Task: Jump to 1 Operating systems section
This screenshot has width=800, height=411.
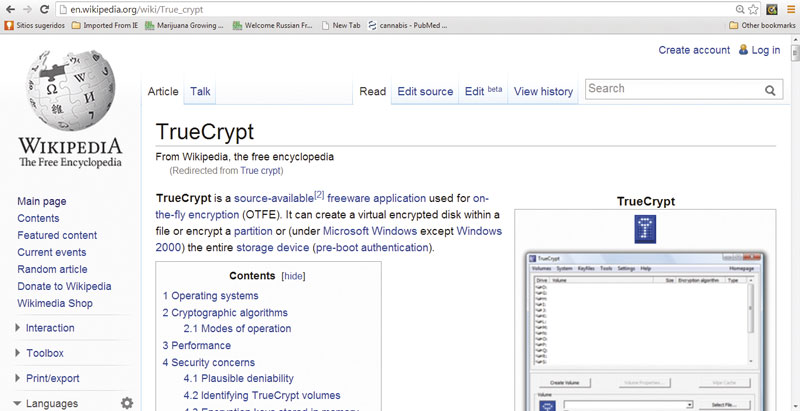Action: [x=211, y=296]
